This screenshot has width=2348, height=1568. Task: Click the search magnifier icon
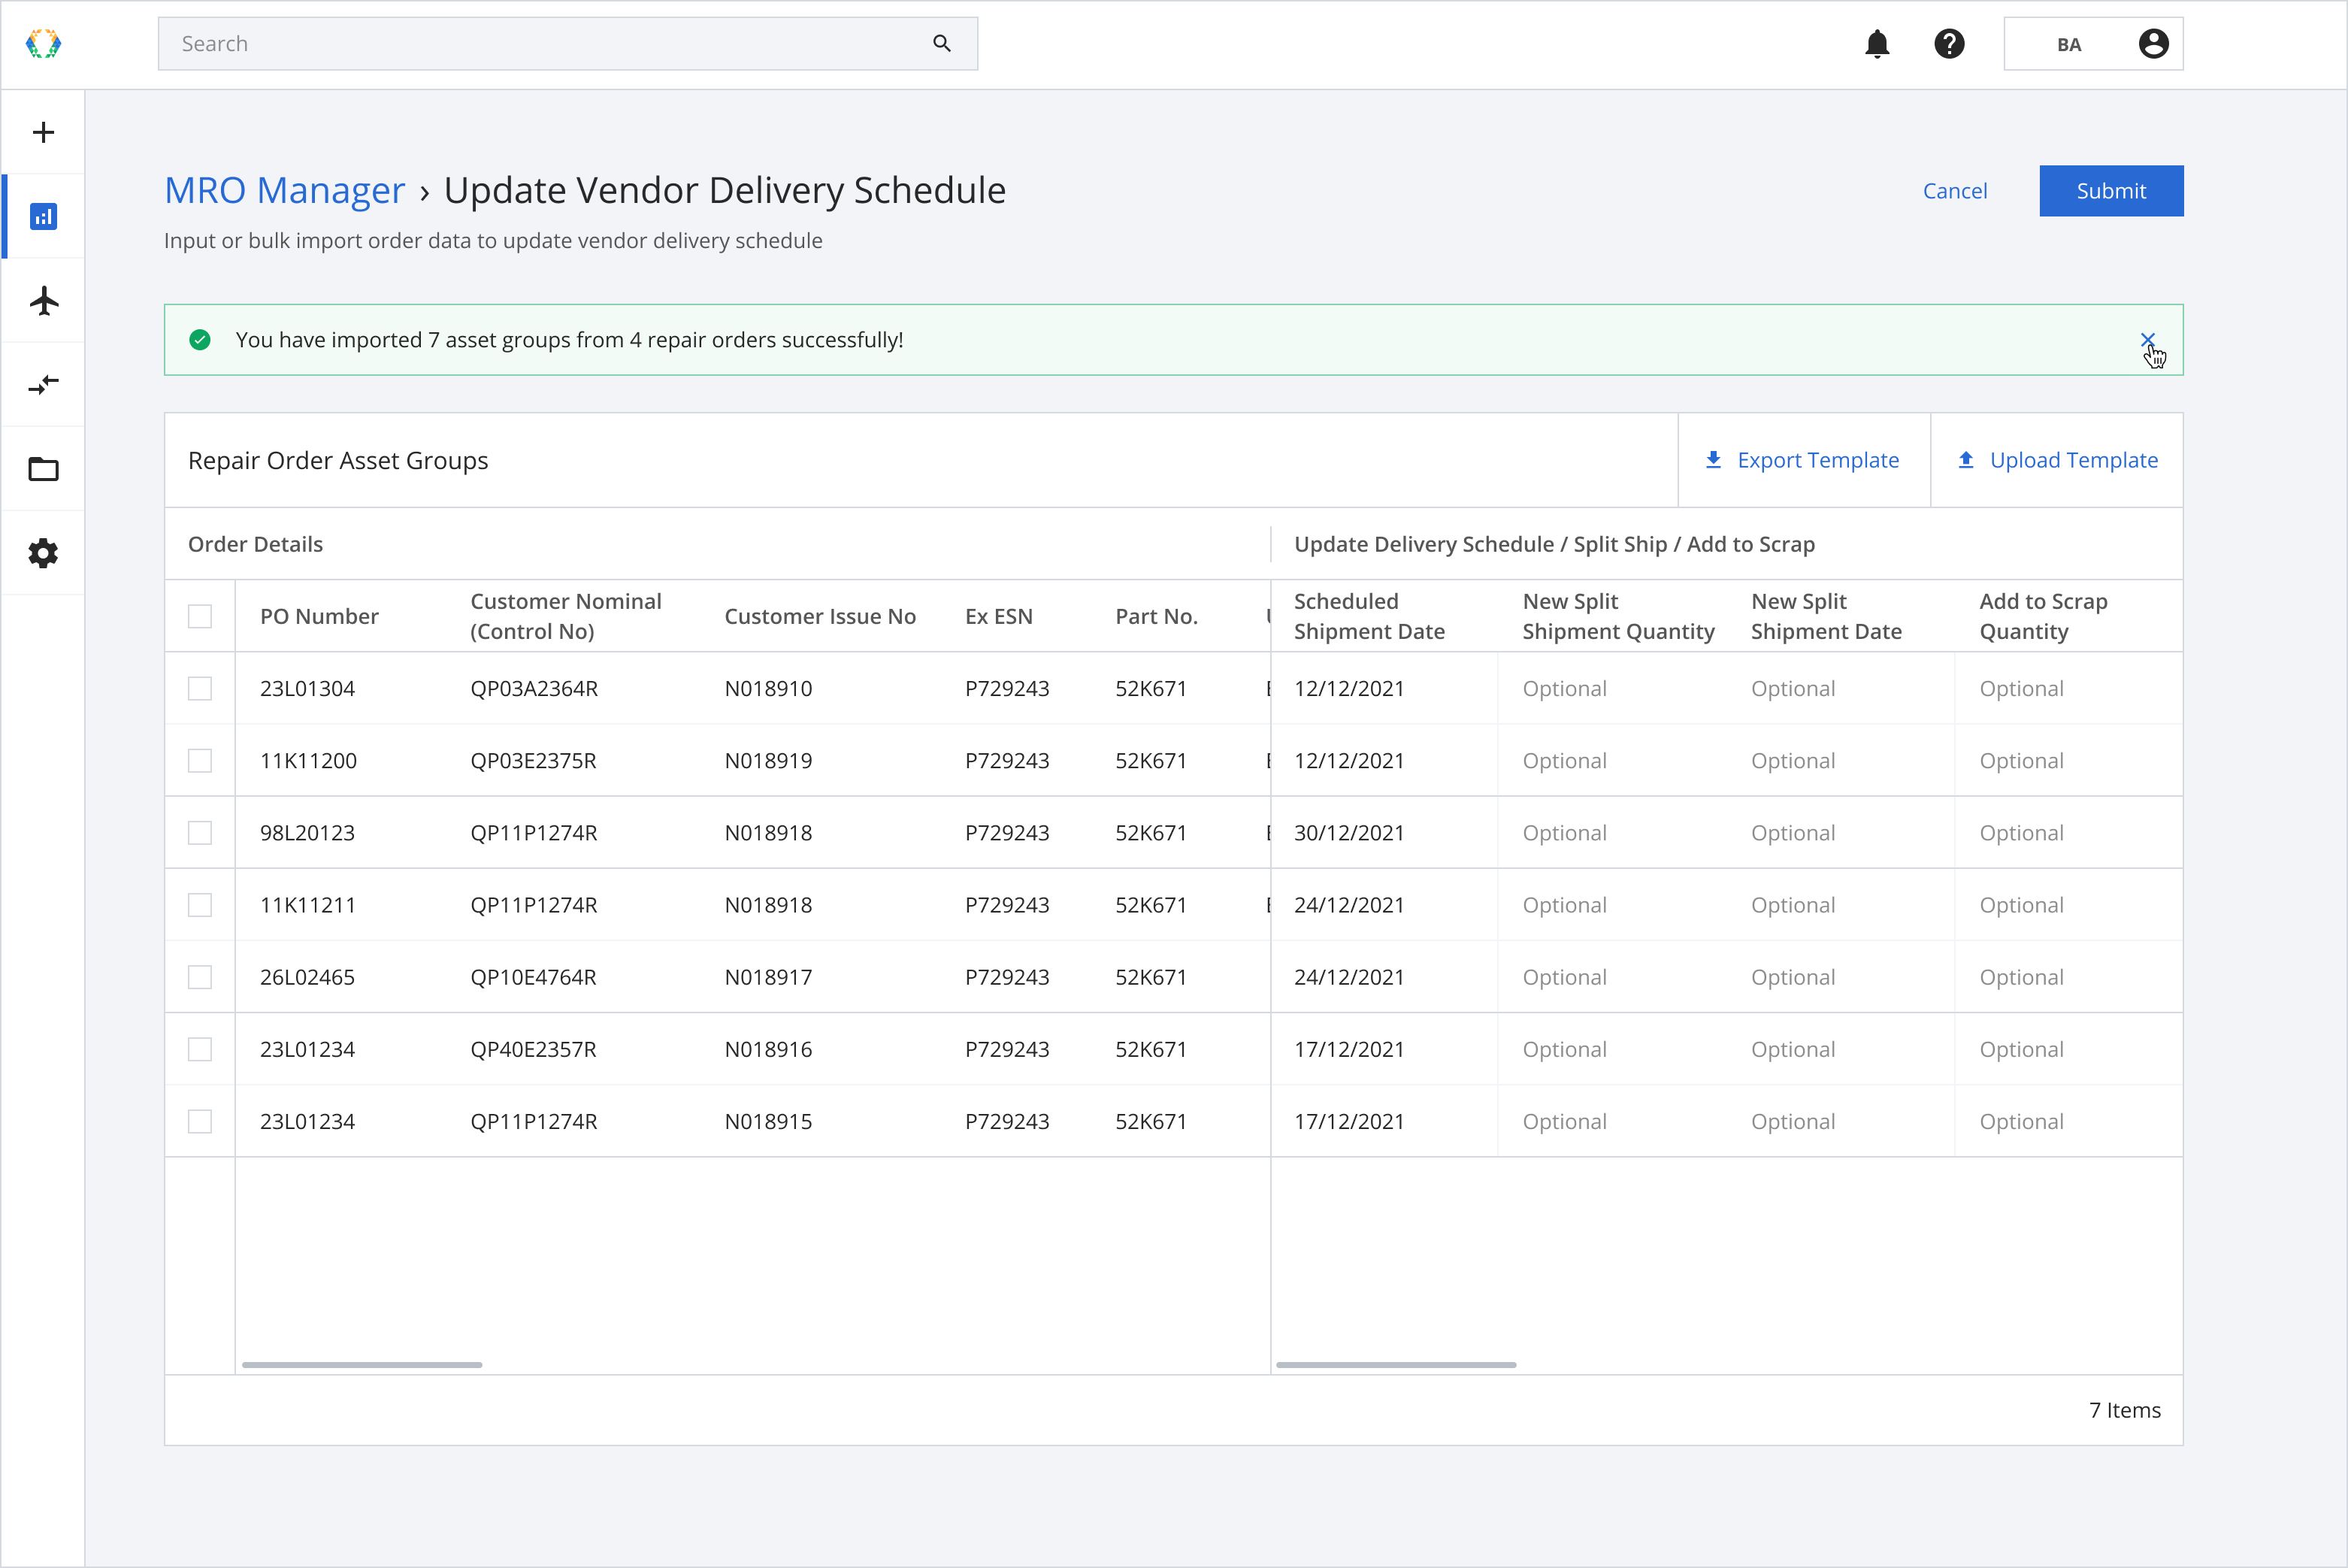coord(941,43)
